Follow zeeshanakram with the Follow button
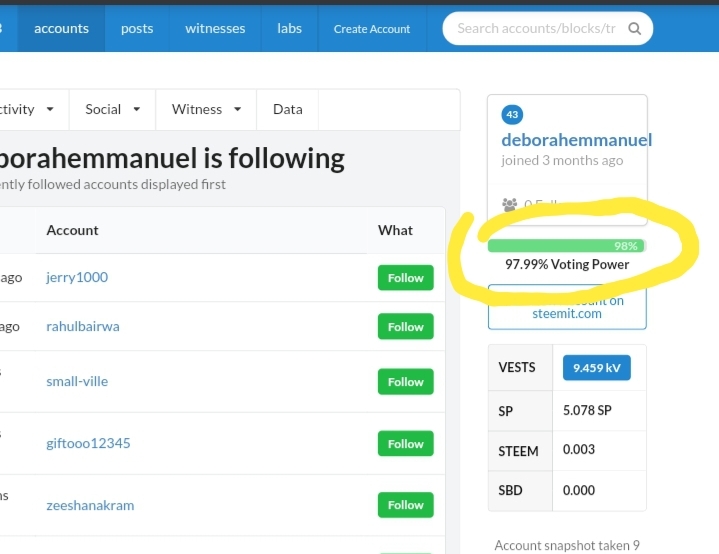Image resolution: width=719 pixels, height=554 pixels. (x=405, y=505)
